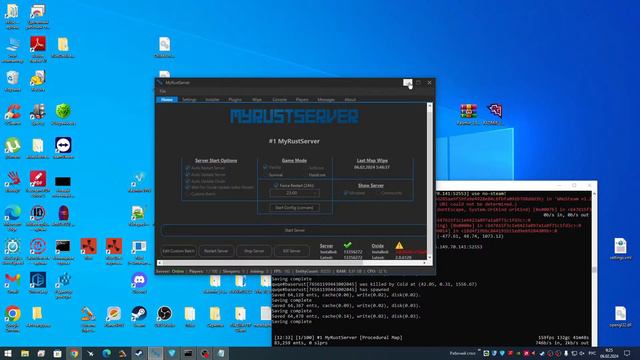Click the vertical scrollbar down arrow in MyRustServer
The width and height of the screenshot is (640, 360).
click(429, 258)
